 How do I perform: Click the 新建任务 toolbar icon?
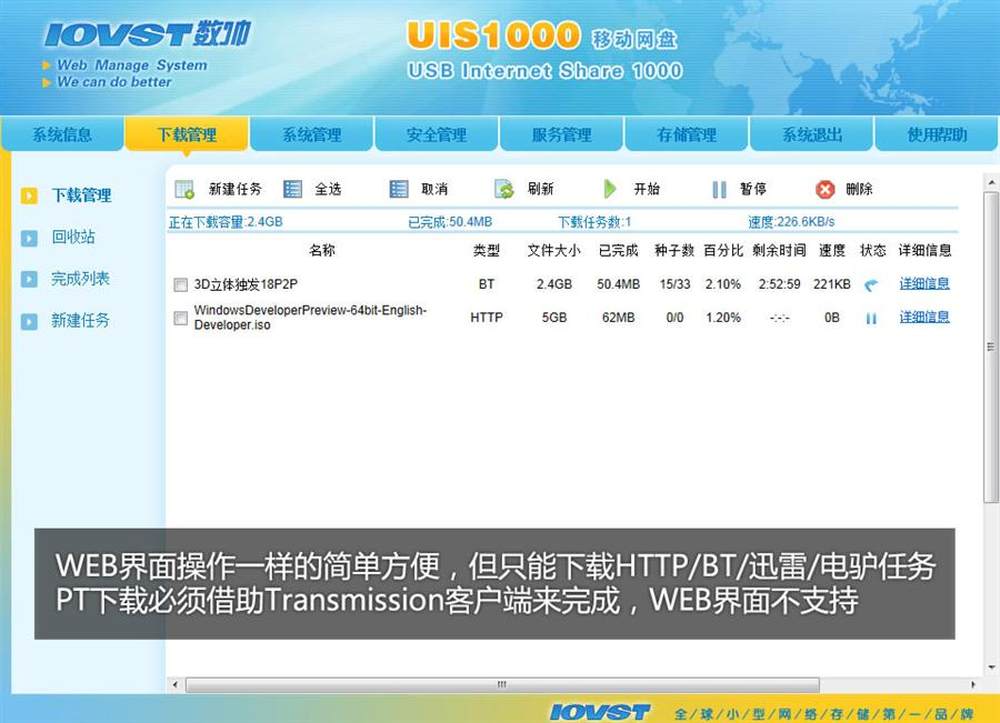pyautogui.click(x=184, y=189)
